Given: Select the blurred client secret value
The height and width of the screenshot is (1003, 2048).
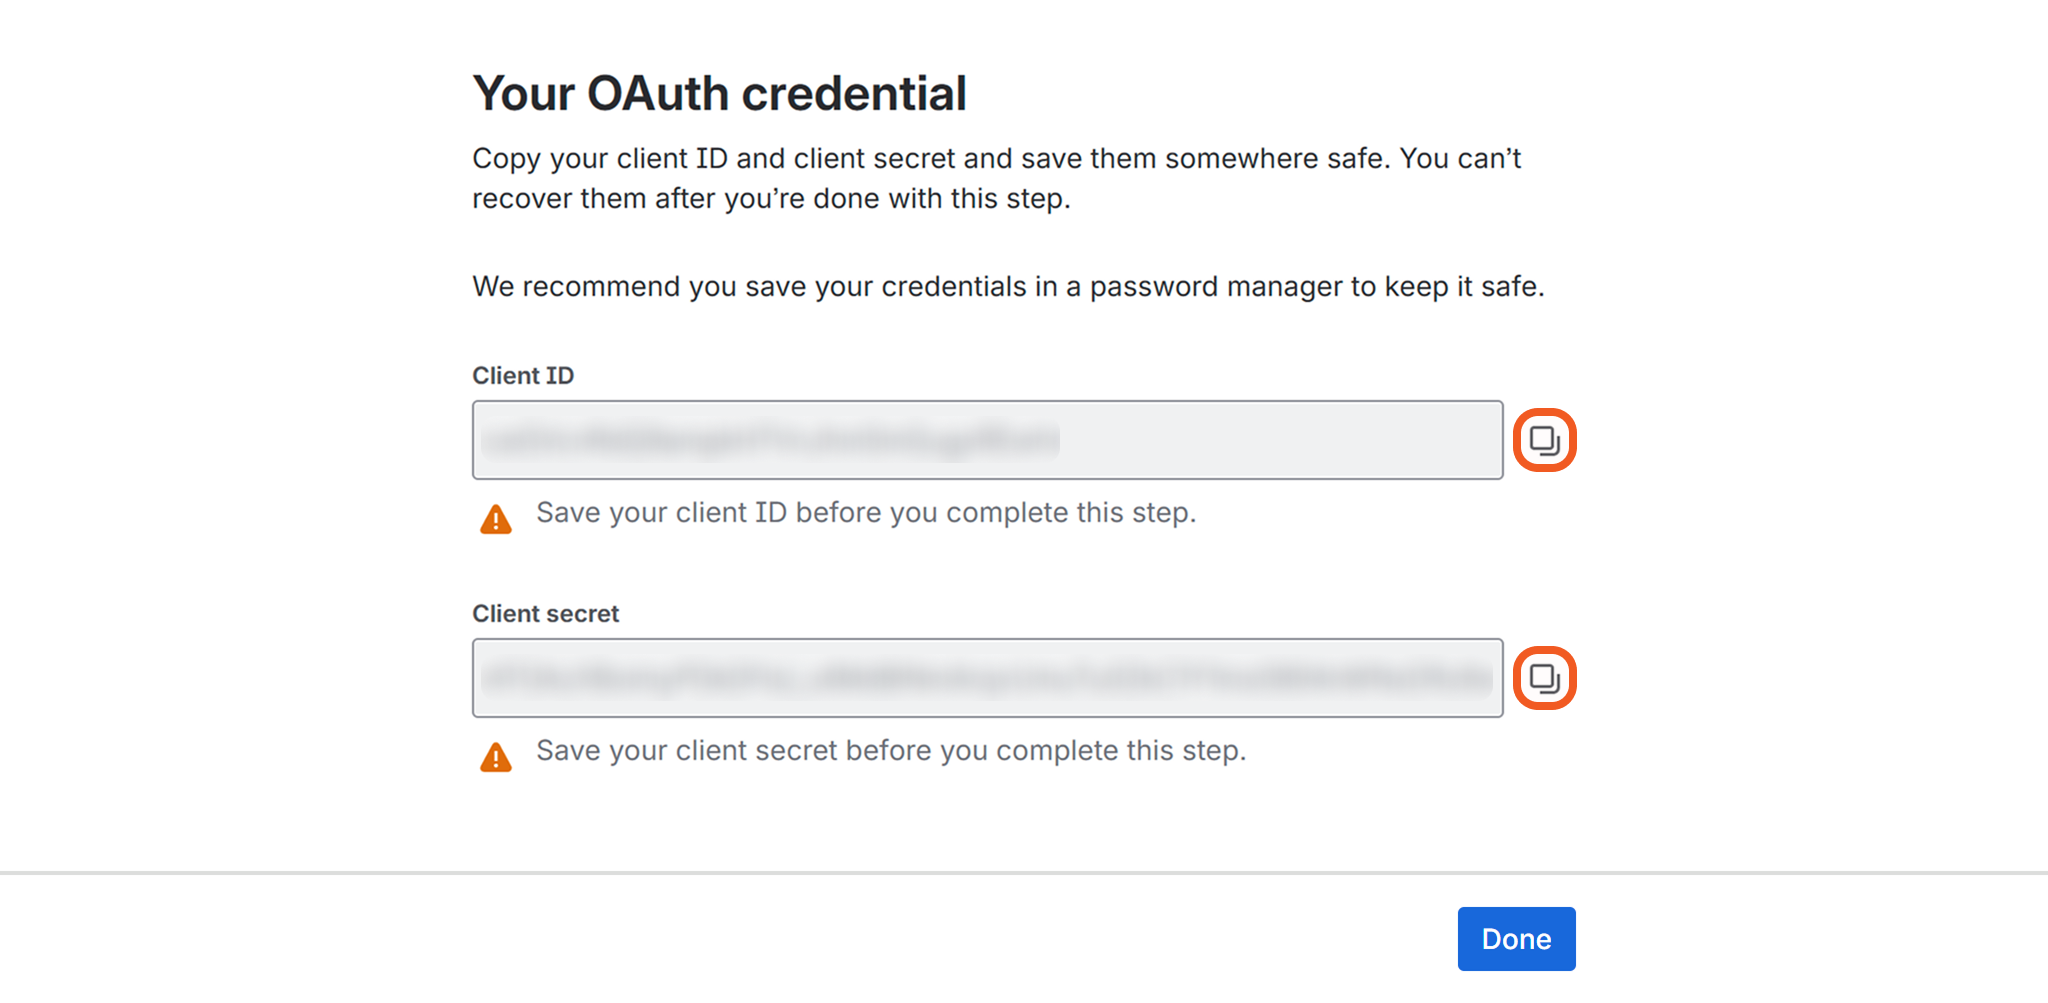Looking at the screenshot, I should [x=987, y=678].
